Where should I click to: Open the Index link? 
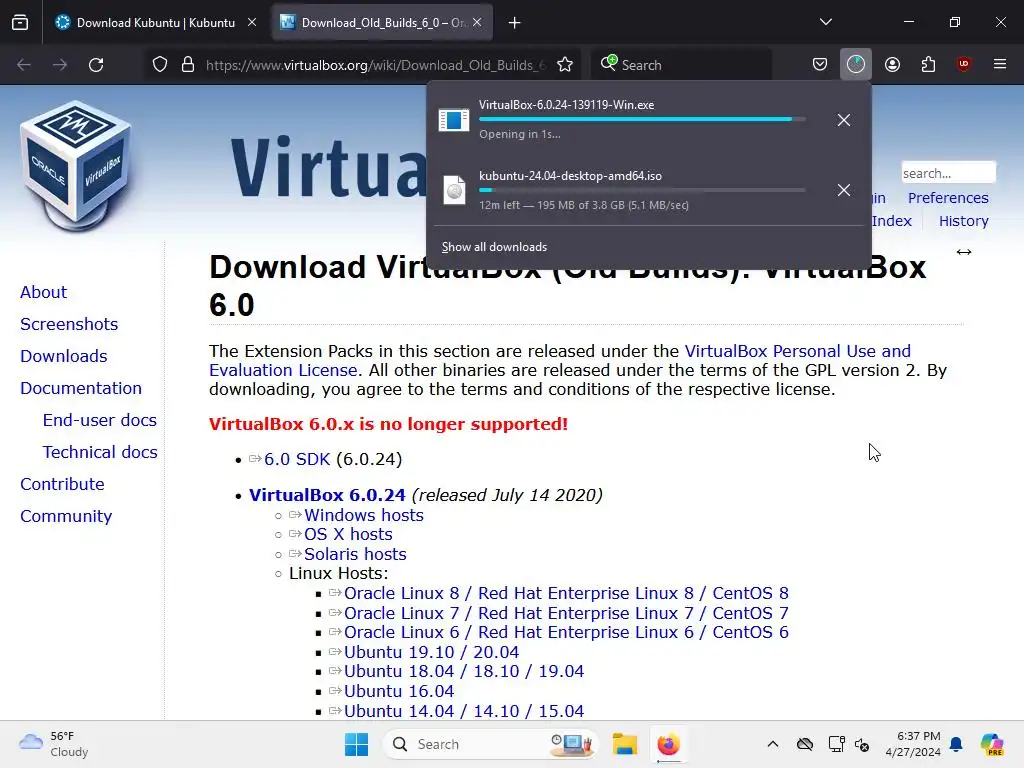[x=891, y=221]
